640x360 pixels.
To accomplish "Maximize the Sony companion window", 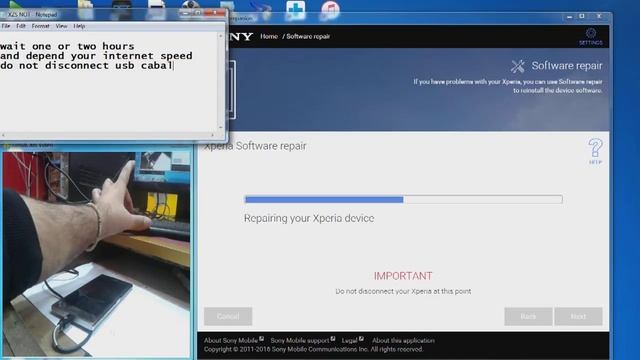I will (582, 16).
